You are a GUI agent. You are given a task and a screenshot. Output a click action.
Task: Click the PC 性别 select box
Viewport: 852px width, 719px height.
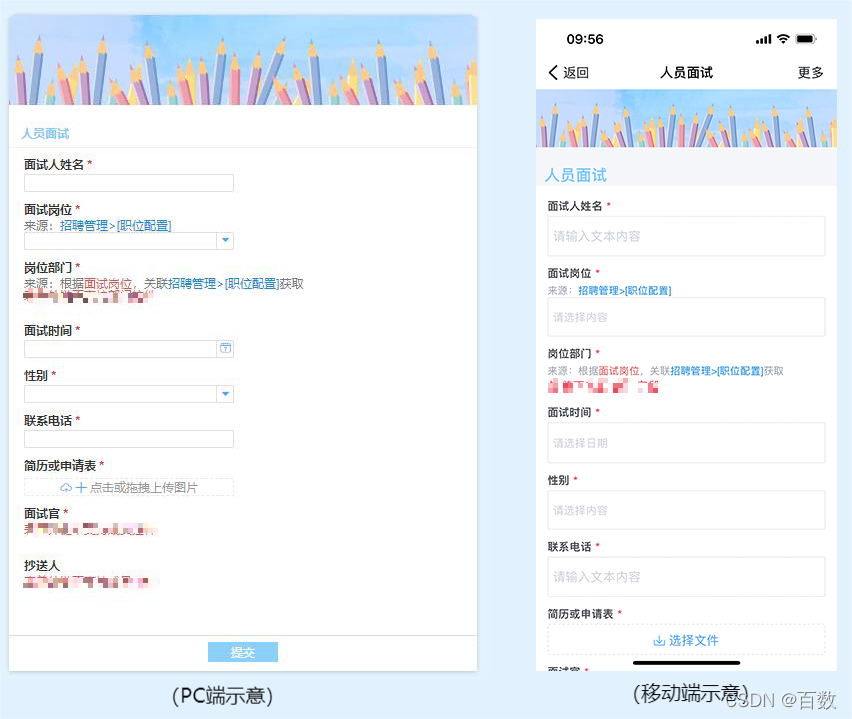[129, 394]
